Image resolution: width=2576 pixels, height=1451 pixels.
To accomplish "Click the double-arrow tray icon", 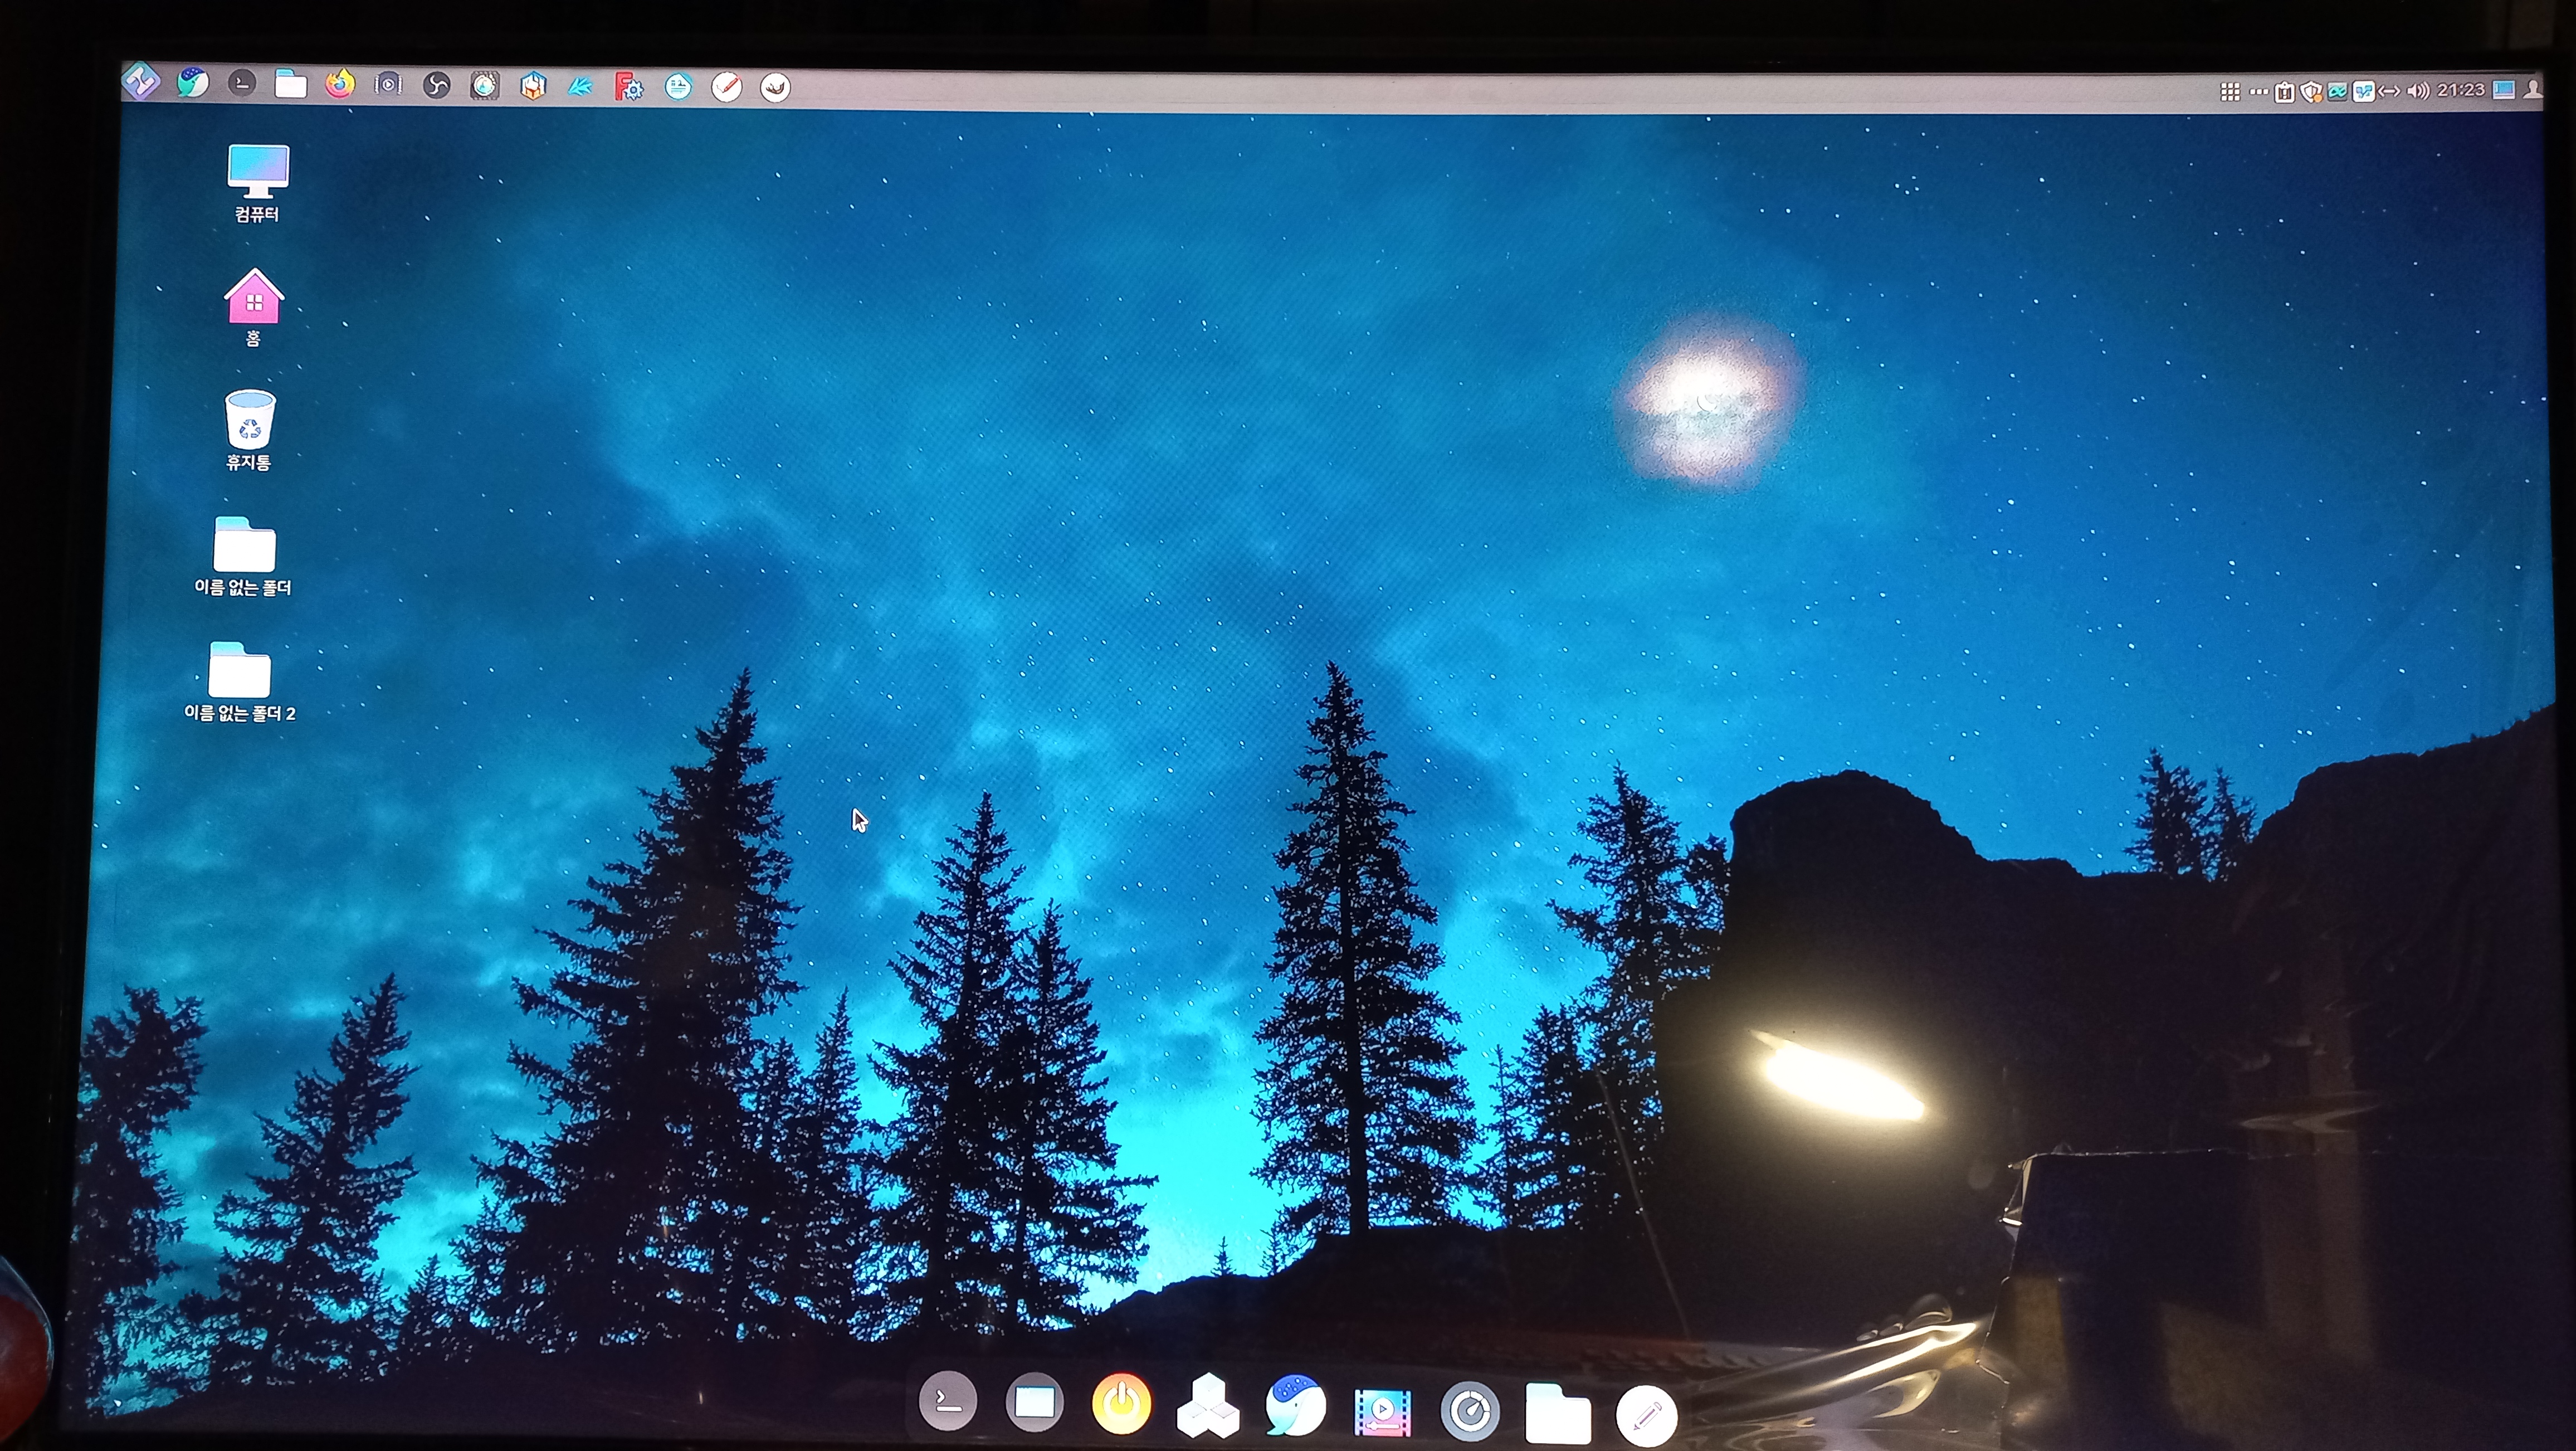I will (2389, 92).
